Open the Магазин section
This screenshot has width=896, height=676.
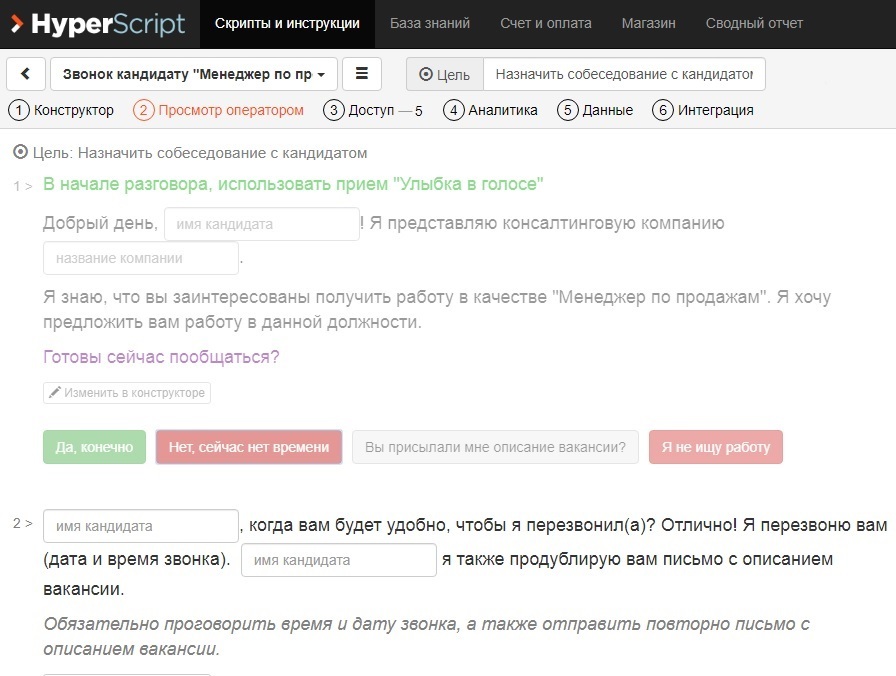(x=649, y=23)
